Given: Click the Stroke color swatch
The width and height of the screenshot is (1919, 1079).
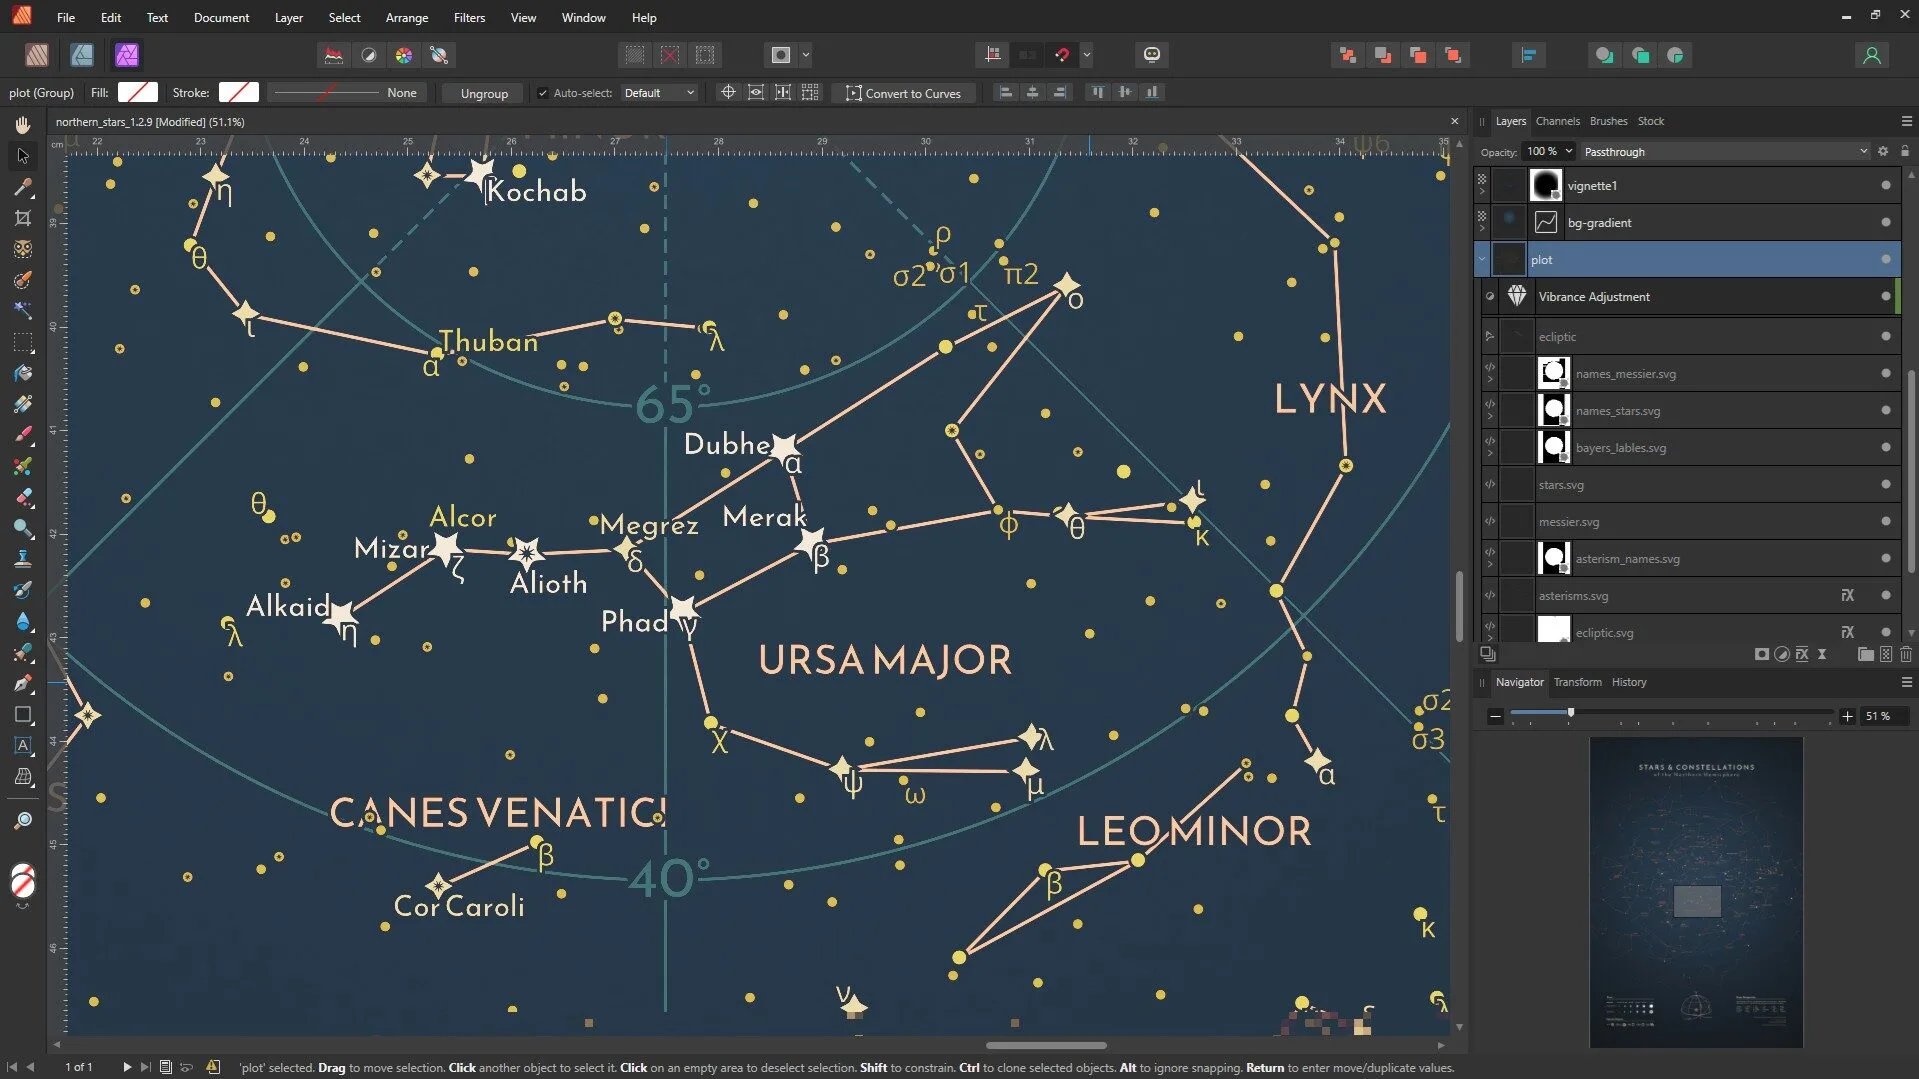Looking at the screenshot, I should click(x=238, y=92).
